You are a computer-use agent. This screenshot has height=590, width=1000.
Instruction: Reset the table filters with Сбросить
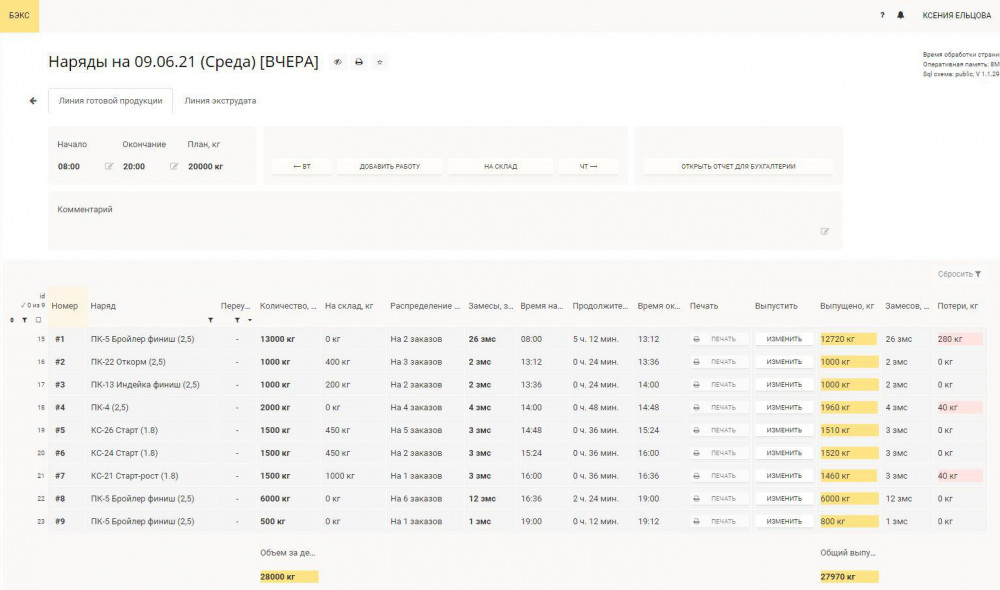click(959, 274)
